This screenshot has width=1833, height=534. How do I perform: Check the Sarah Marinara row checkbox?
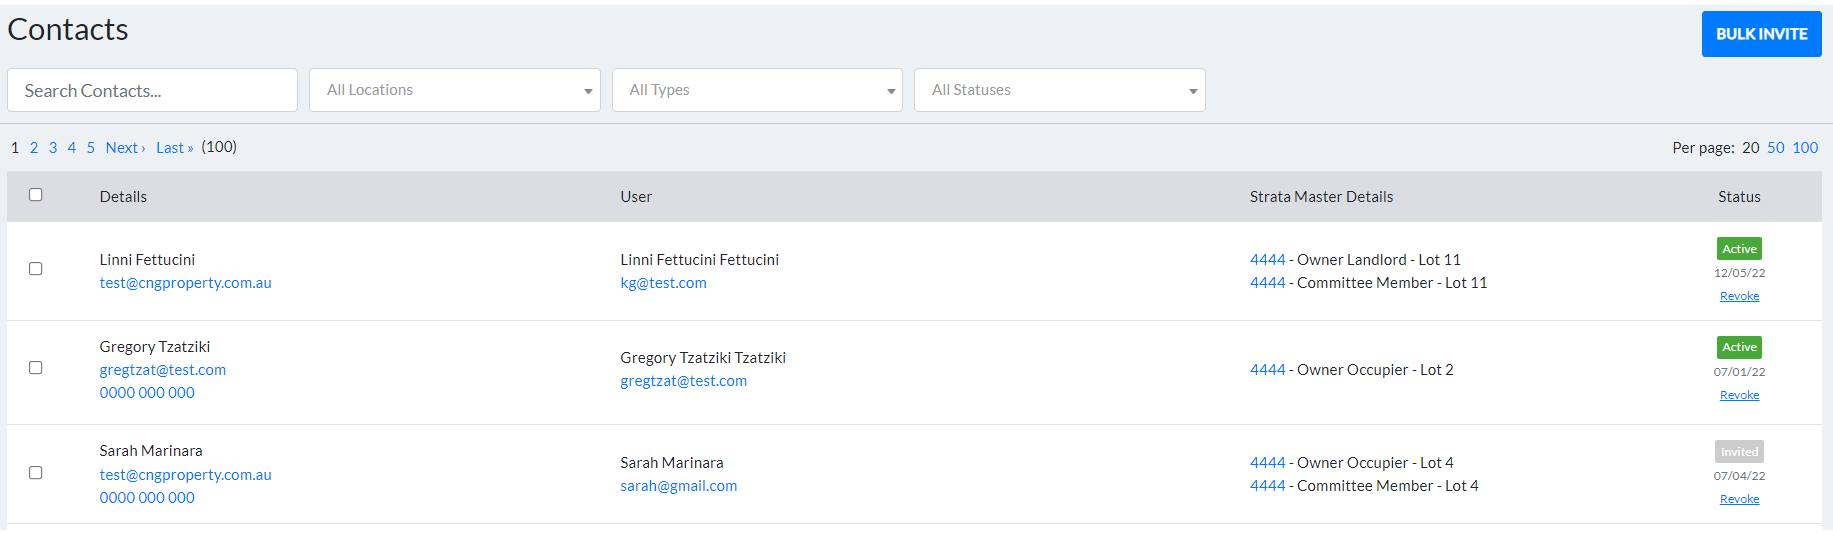pyautogui.click(x=36, y=473)
